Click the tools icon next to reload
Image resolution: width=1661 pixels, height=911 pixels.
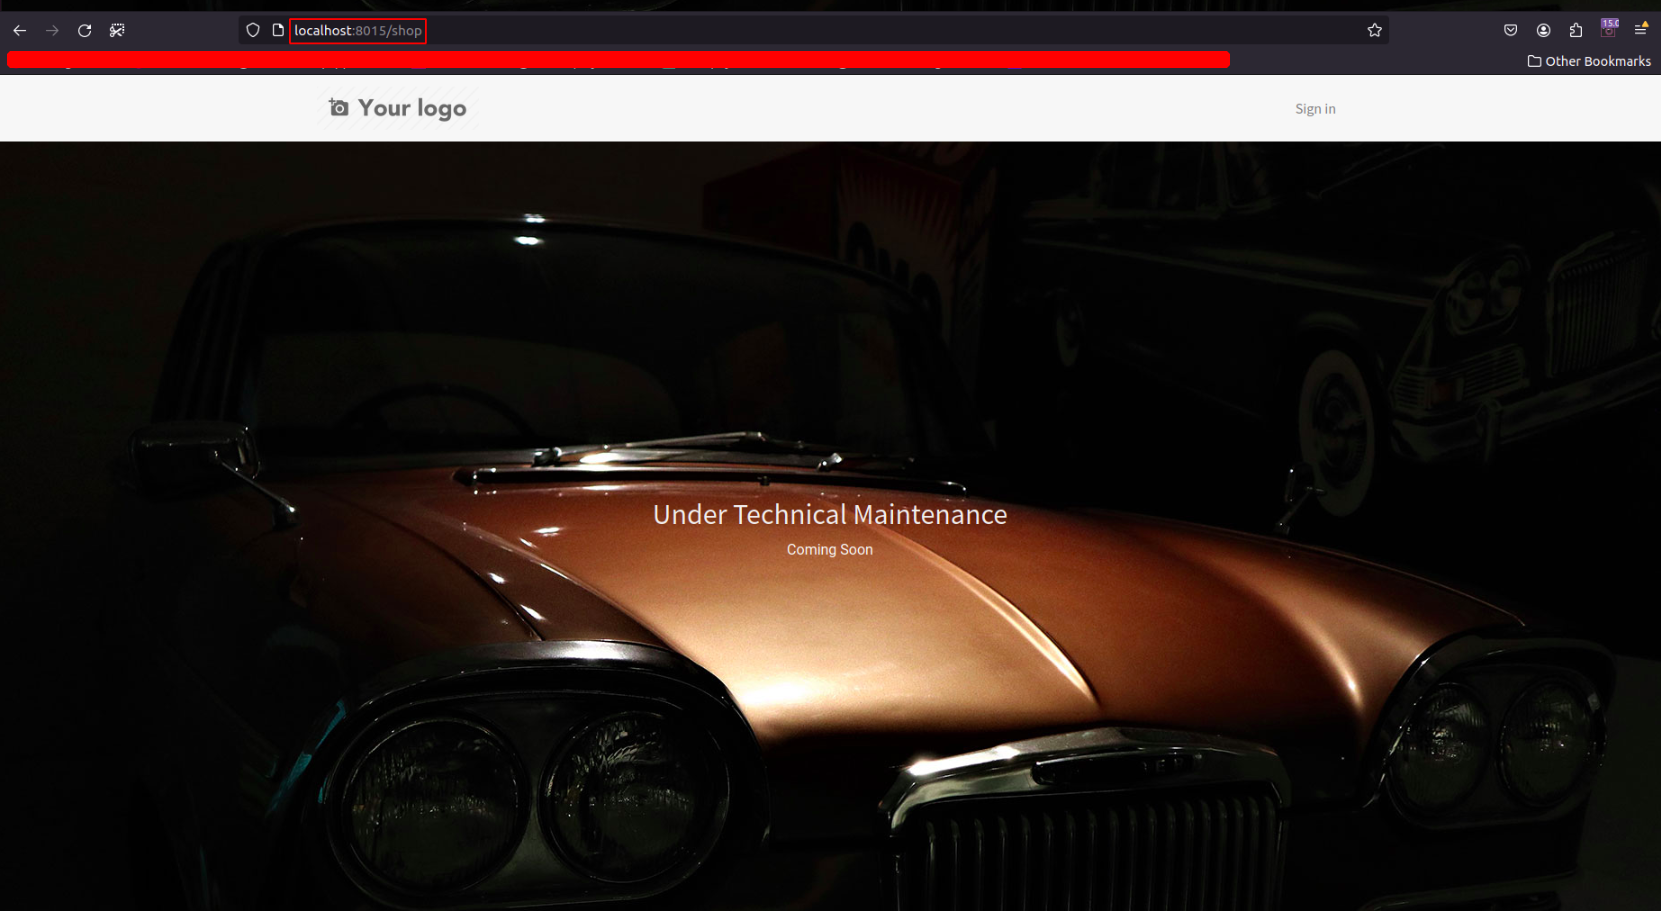117,31
